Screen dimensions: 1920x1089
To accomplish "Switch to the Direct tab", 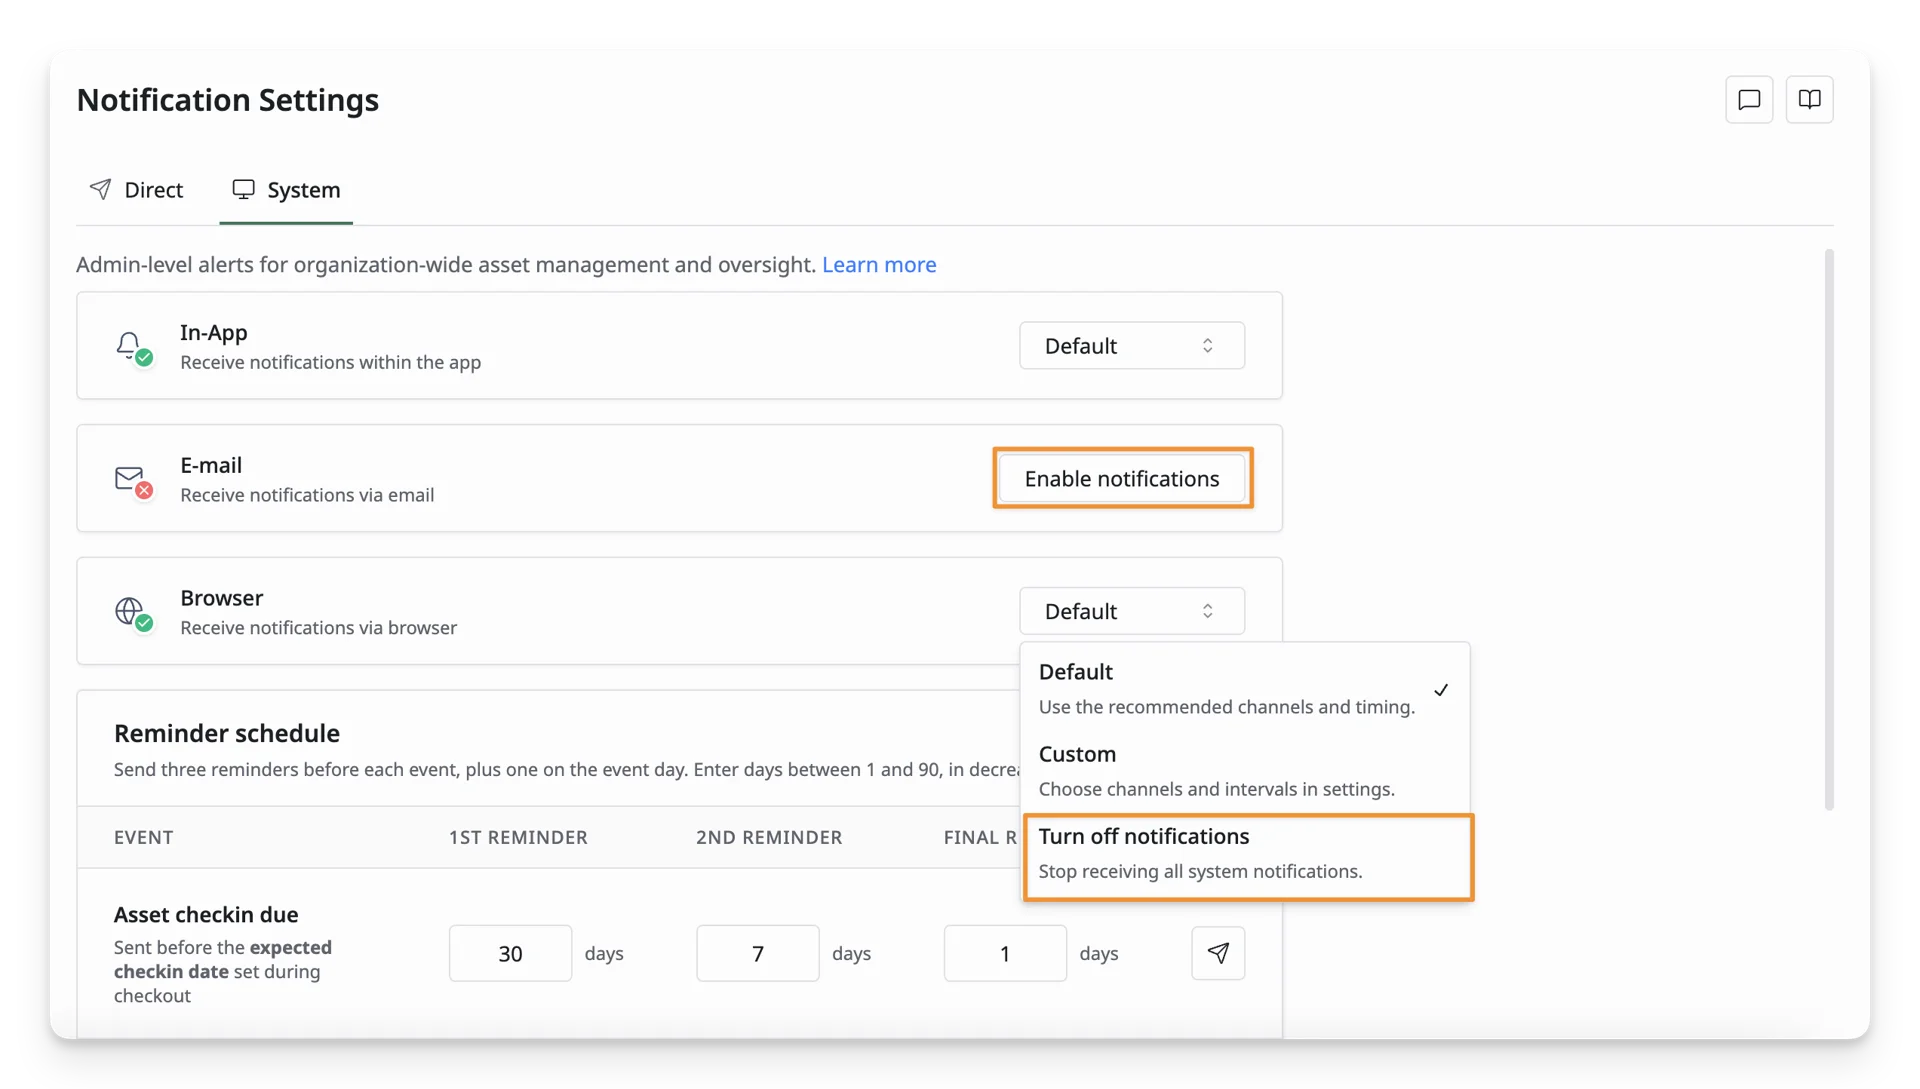I will point(137,190).
